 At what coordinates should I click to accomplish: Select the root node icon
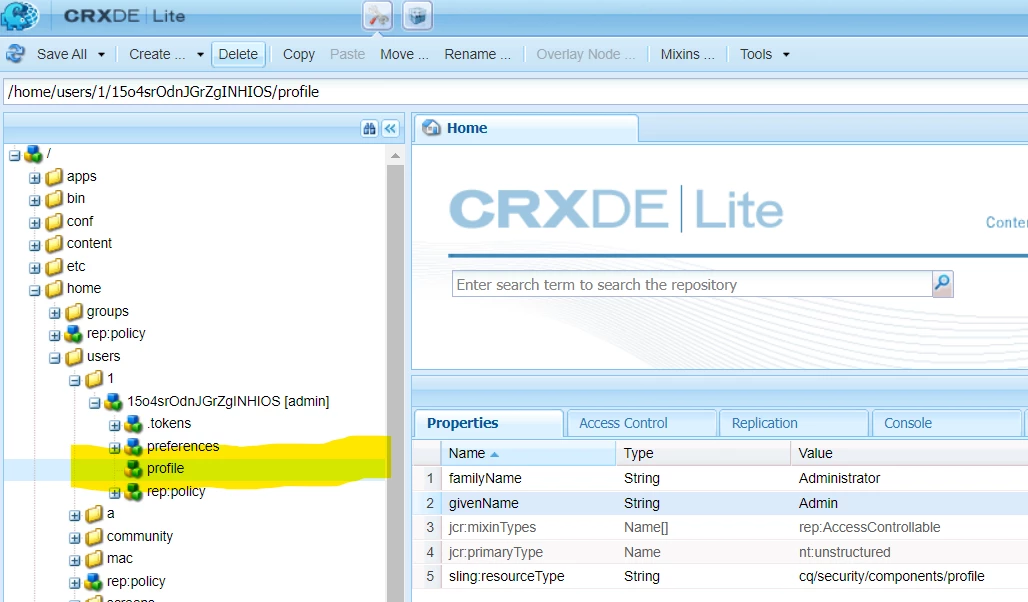point(33,154)
